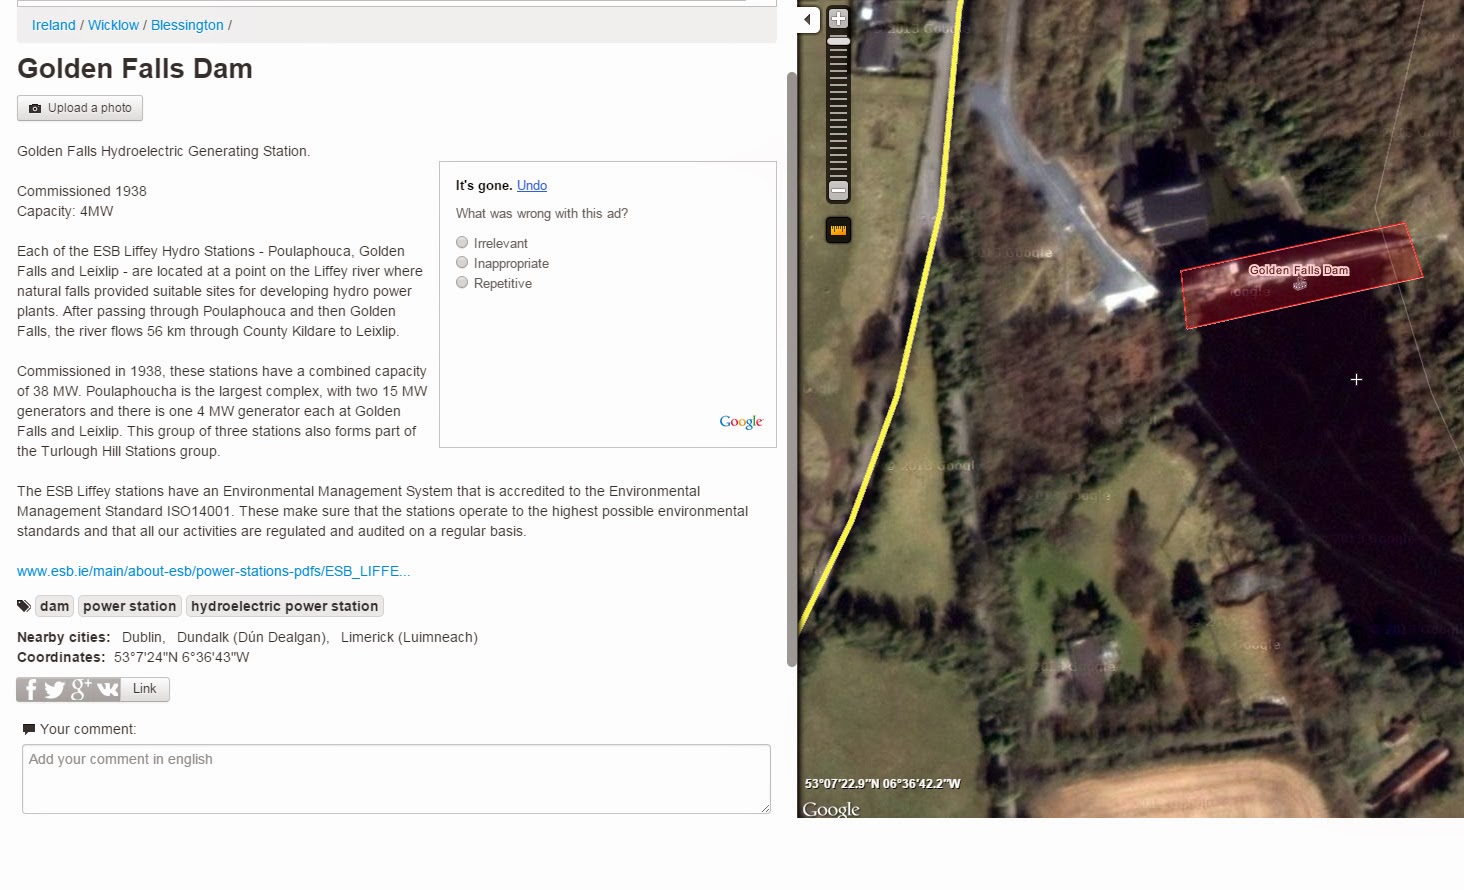This screenshot has width=1464, height=890.
Task: Collapse the map panel with left arrow
Action: (808, 19)
